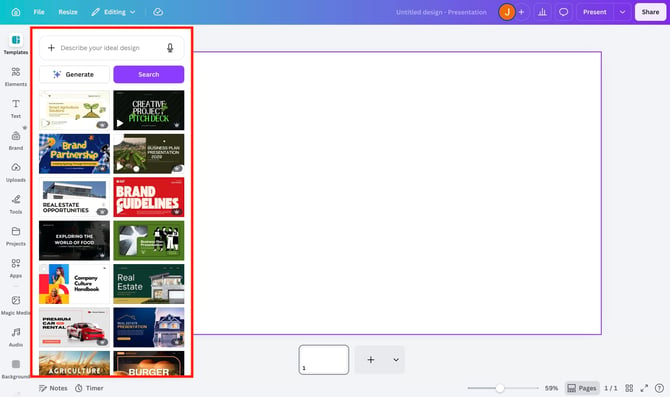
Task: Select the Business Plan Presentation template
Action: 149,153
